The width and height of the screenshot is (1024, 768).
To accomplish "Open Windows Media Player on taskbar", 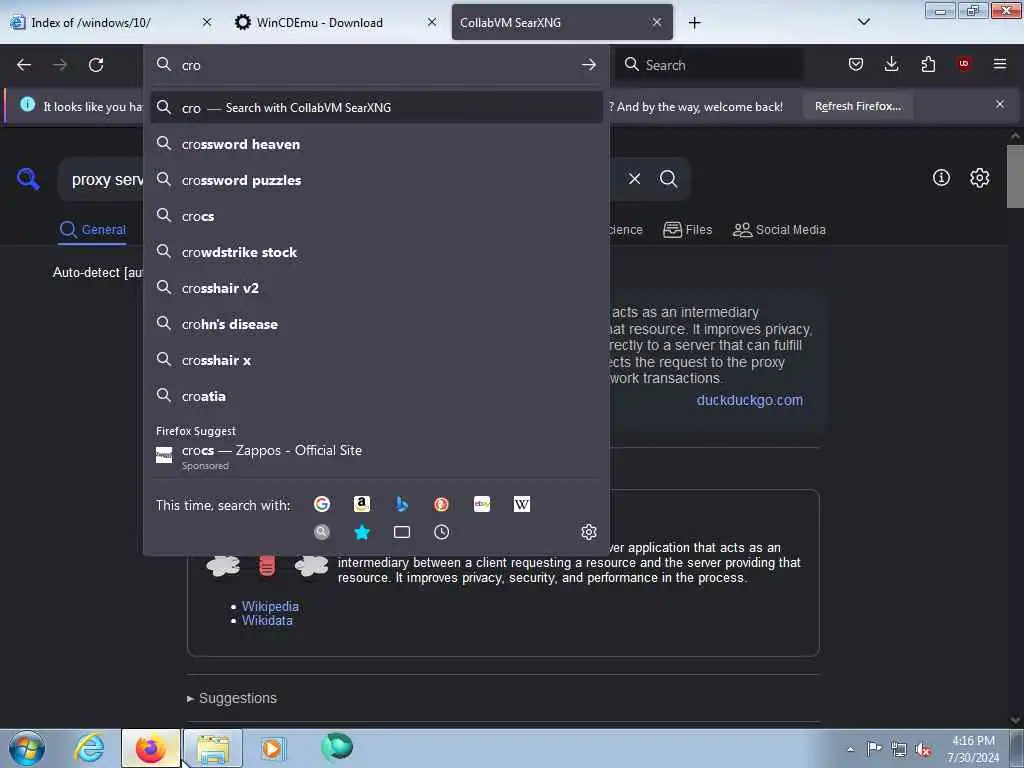I will tap(273, 748).
